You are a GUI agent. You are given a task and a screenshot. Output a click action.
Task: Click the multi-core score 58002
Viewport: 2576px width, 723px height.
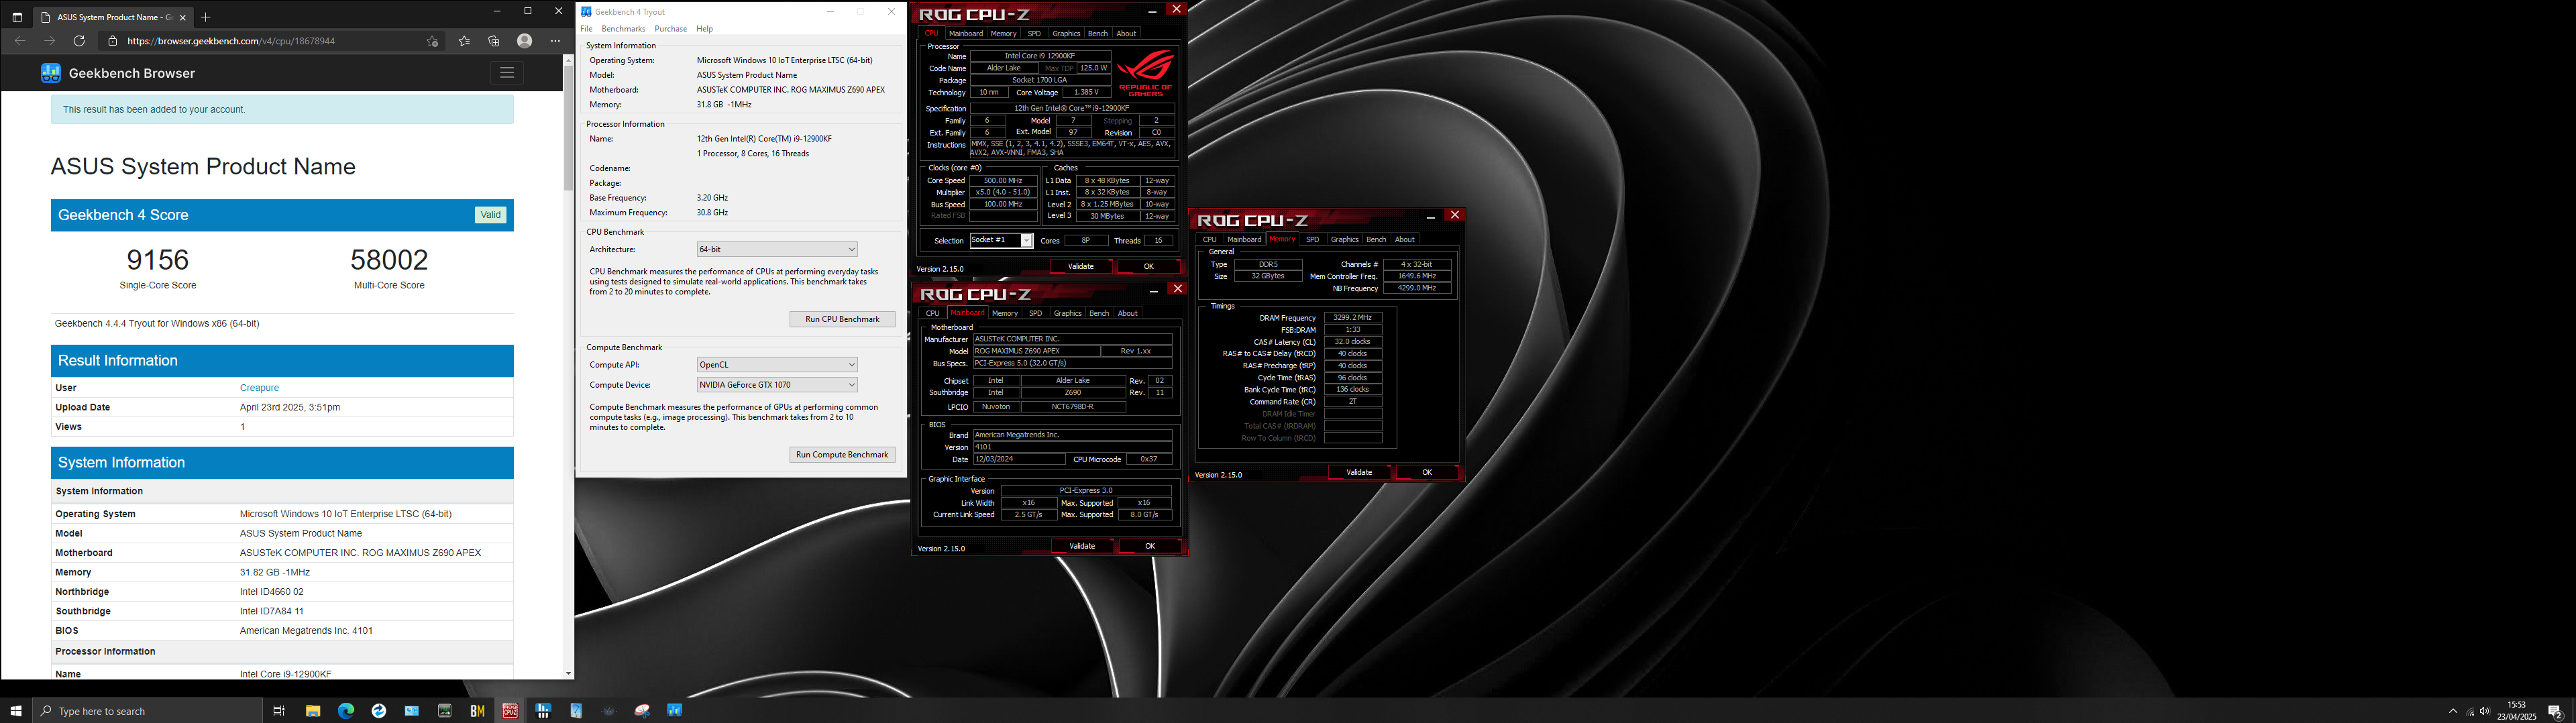tap(389, 260)
